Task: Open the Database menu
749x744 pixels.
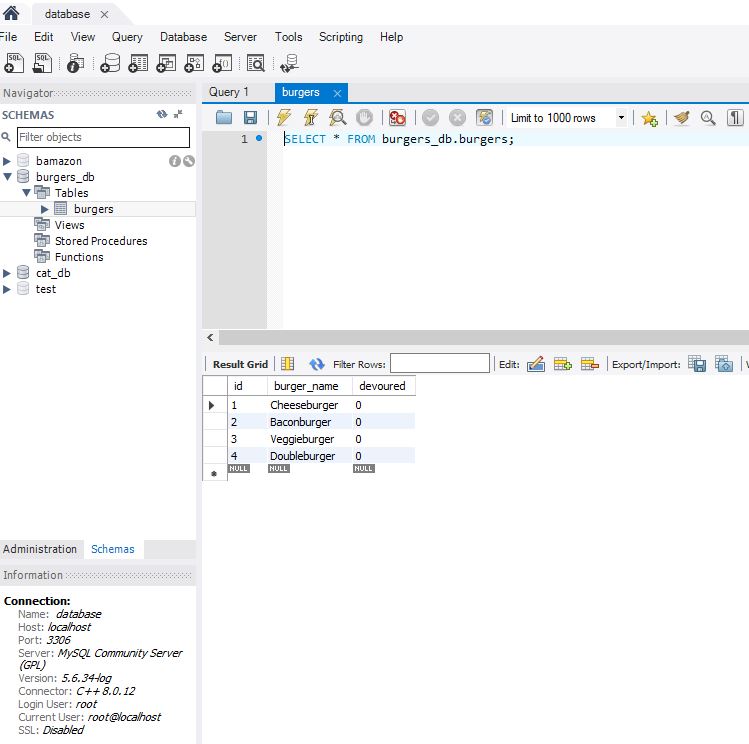Action: coord(183,37)
